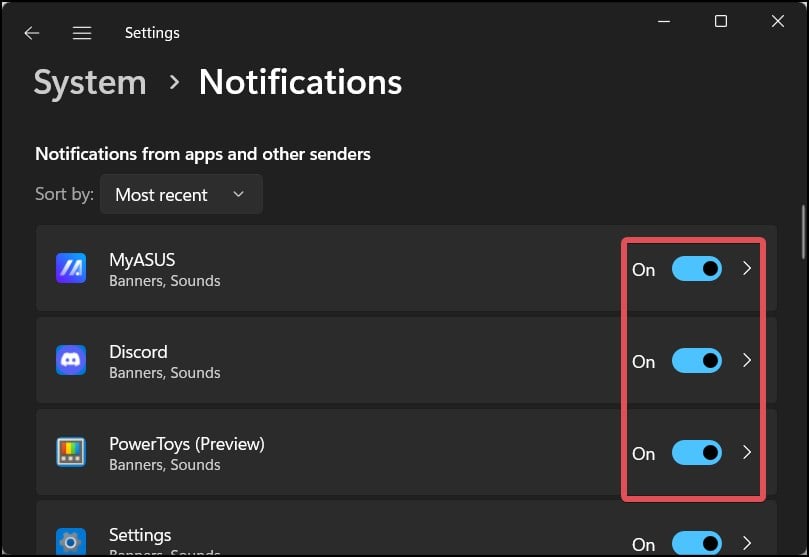Click Banners, Sounds under PowerToys

point(165,465)
